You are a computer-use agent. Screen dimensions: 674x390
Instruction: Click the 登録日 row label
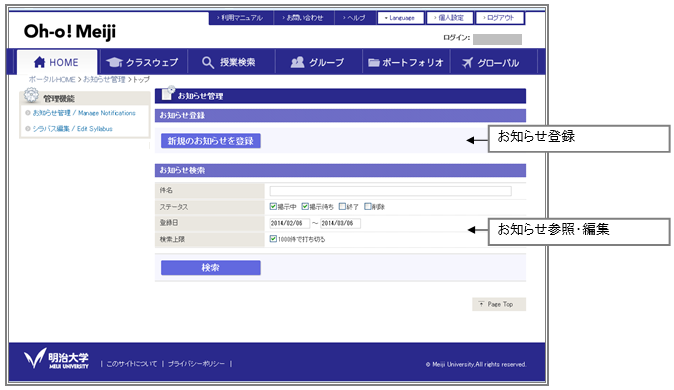(x=168, y=223)
